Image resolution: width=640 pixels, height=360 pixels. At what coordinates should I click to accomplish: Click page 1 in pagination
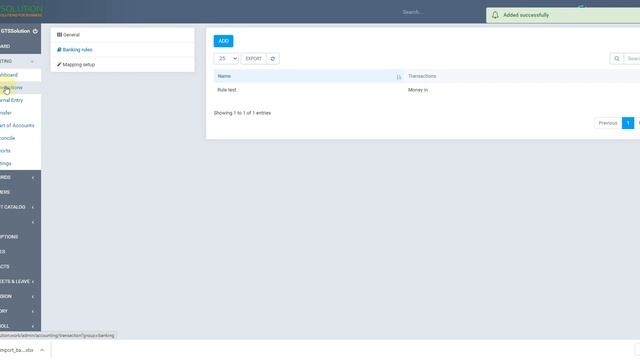pos(628,123)
